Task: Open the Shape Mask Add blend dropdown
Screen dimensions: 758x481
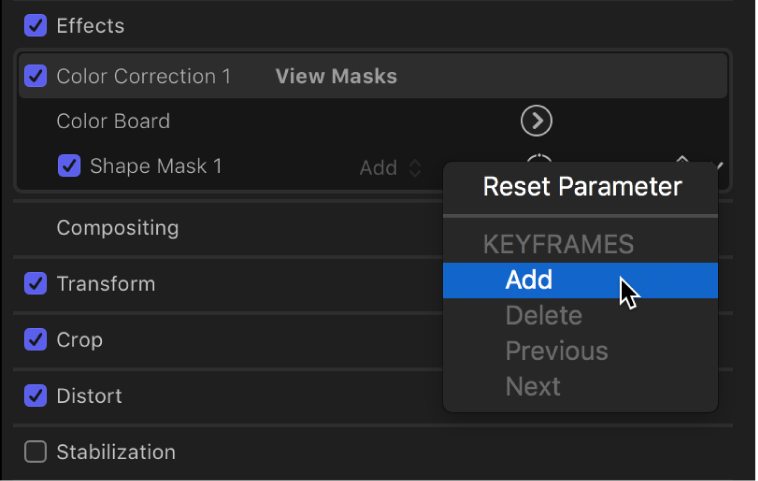Action: point(390,168)
